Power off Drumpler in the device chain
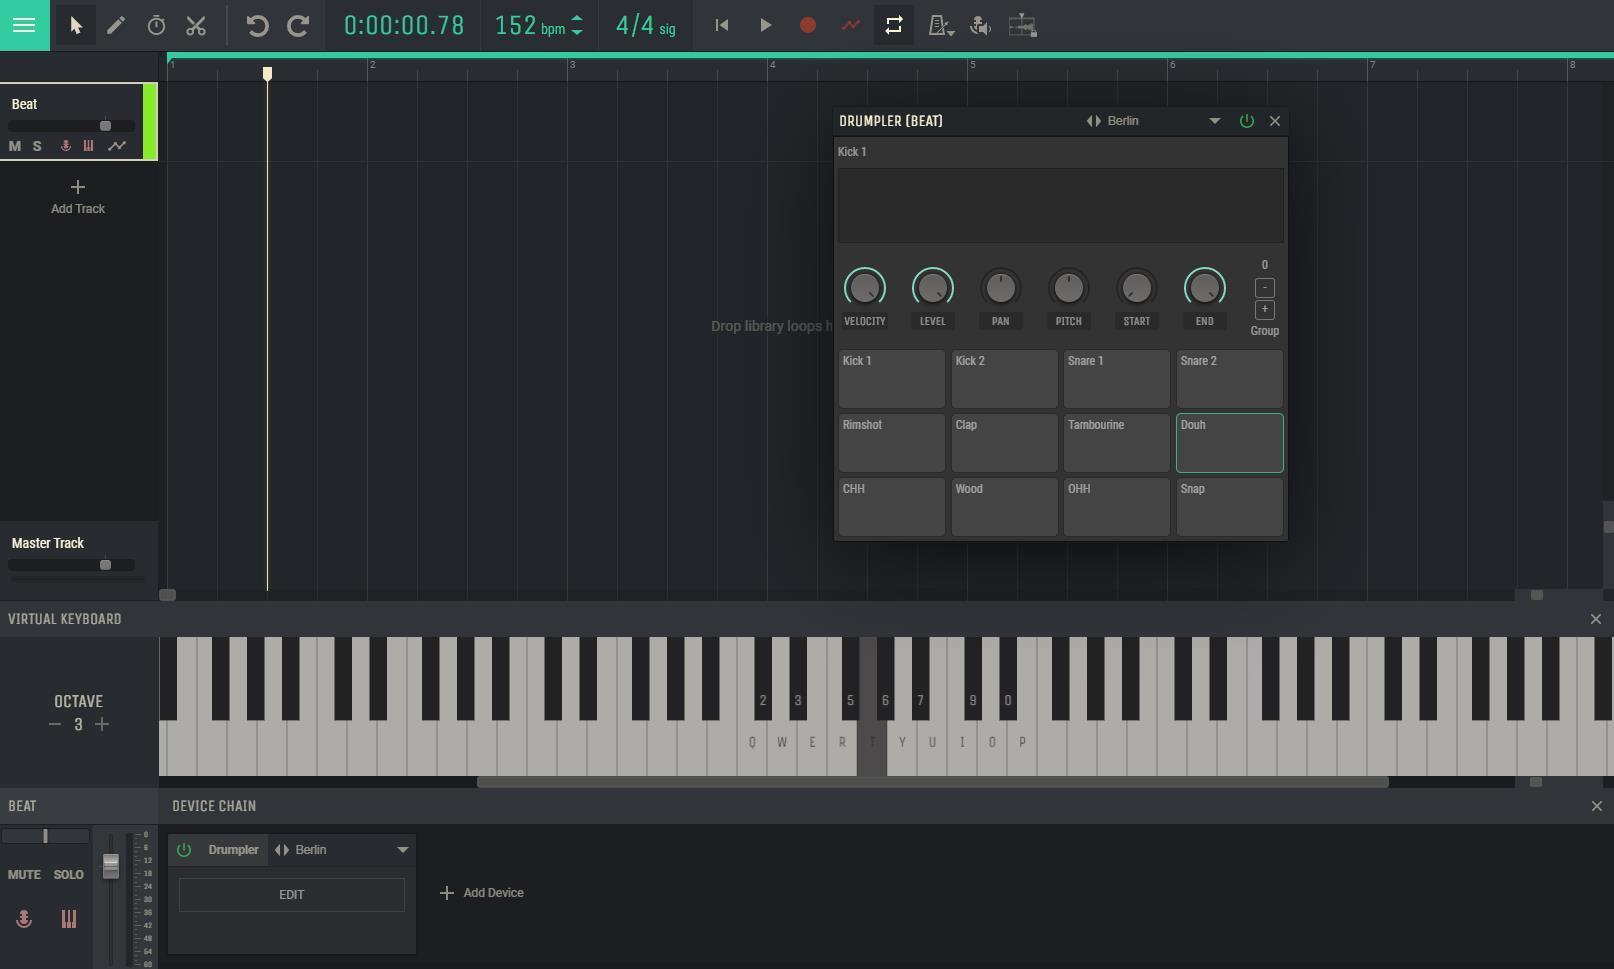The image size is (1614, 969). click(184, 850)
